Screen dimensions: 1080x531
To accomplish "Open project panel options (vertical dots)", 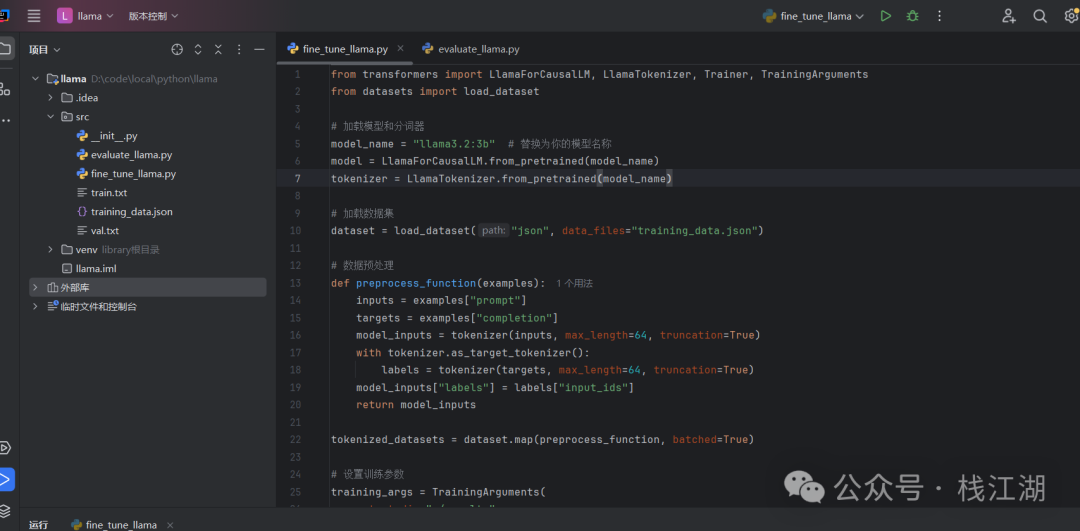I will click(239, 50).
